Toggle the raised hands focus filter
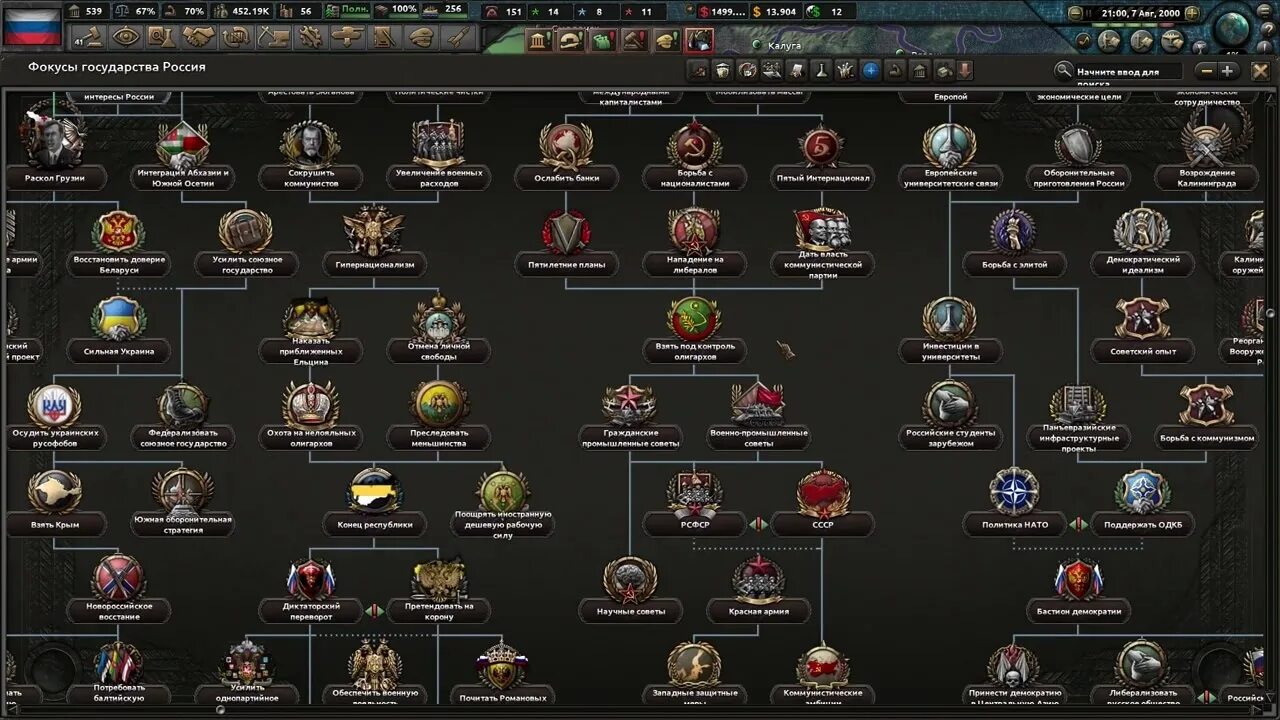 pyautogui.click(x=846, y=71)
